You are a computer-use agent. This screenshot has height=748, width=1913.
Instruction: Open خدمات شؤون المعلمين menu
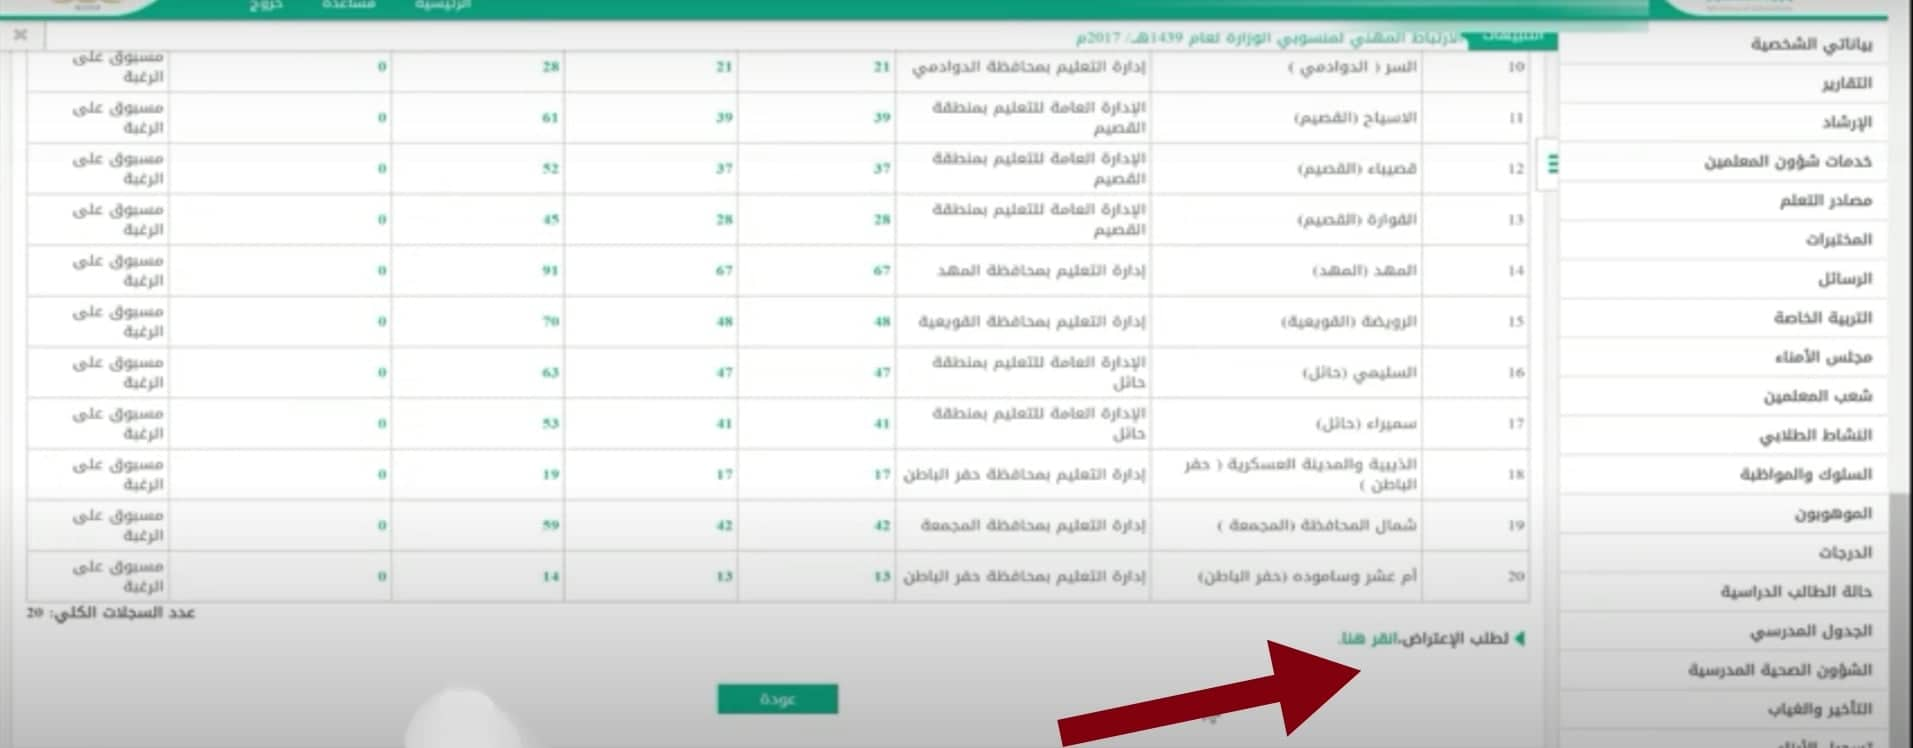coord(1788,162)
